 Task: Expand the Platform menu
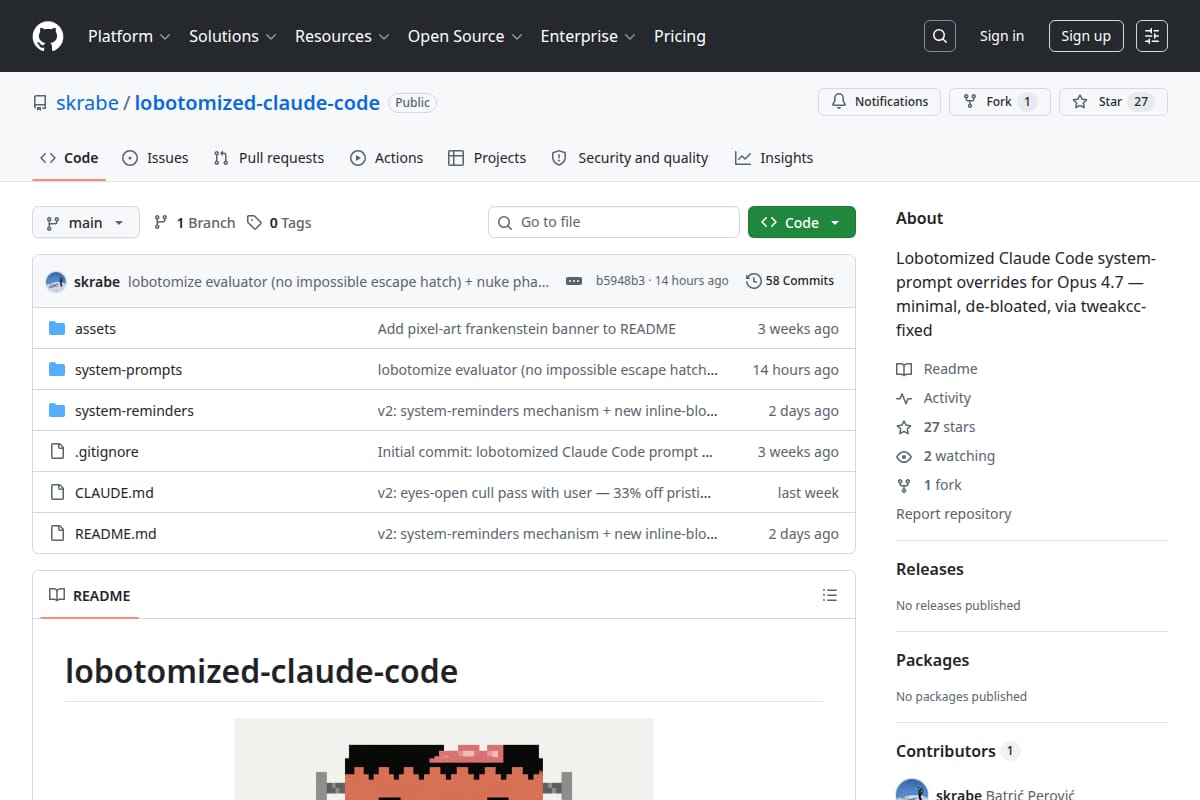(129, 36)
